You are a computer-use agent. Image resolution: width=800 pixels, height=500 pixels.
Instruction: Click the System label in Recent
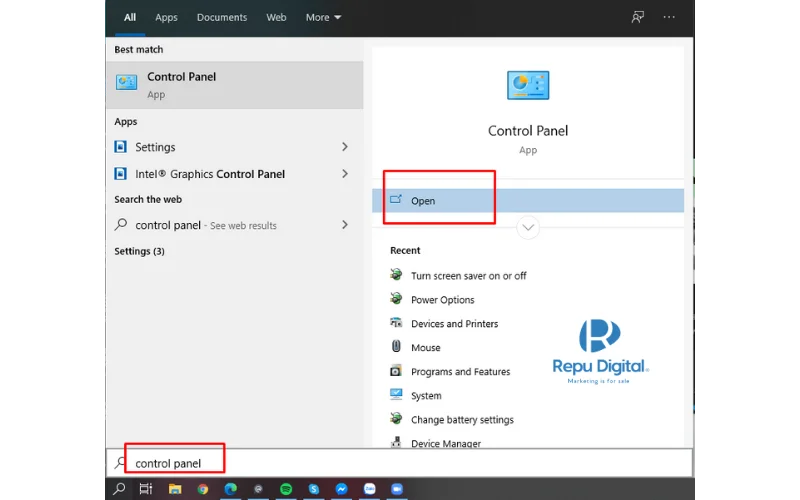(426, 396)
